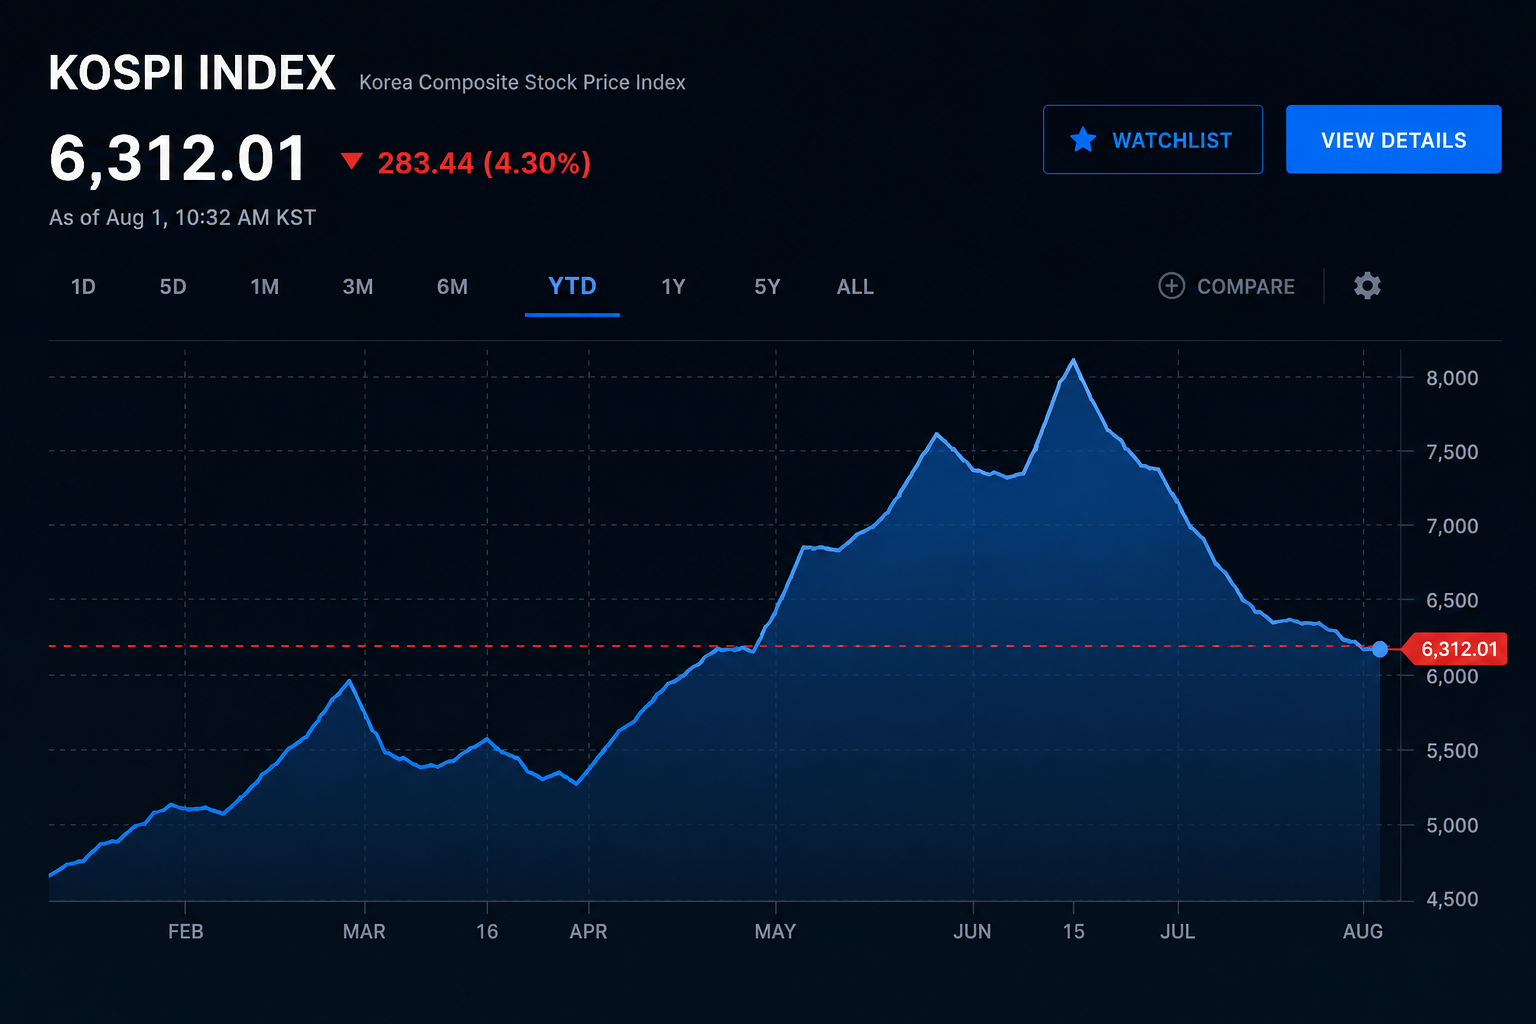
Task: Click the Compare button
Action: tap(1227, 287)
